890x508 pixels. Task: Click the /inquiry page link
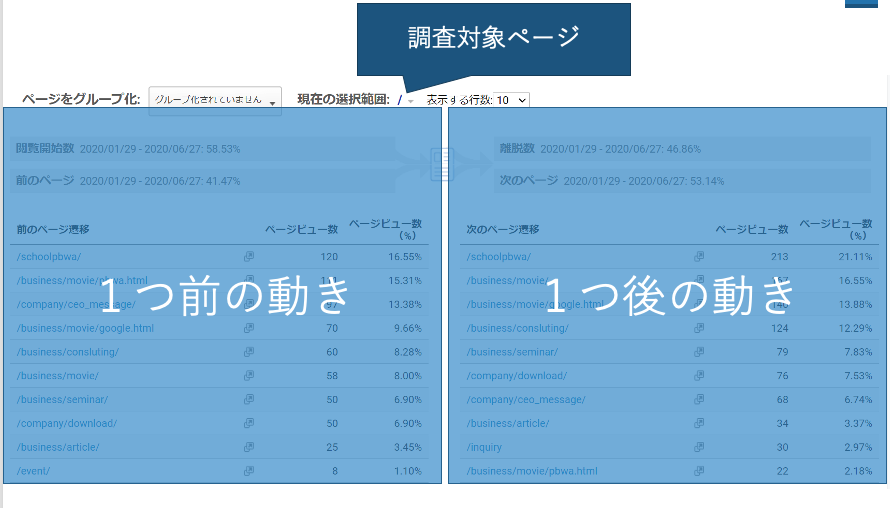(x=484, y=447)
